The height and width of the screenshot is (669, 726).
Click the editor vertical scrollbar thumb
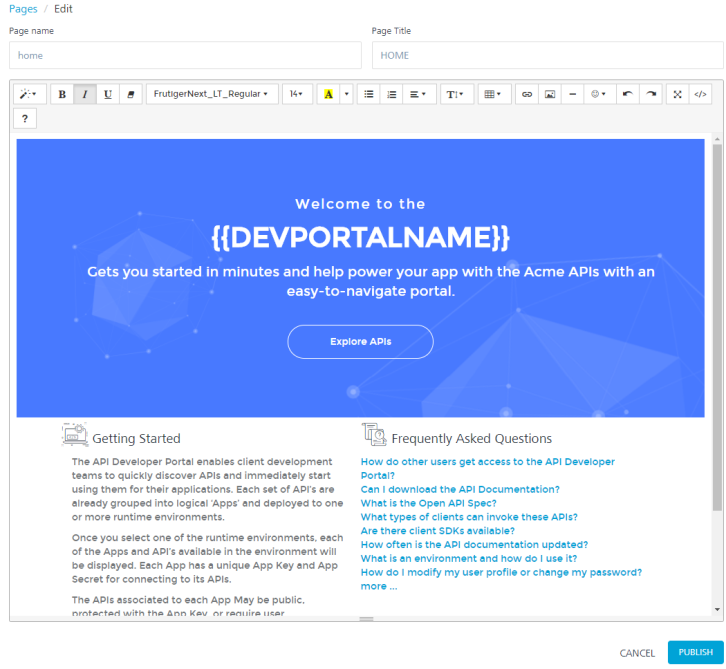pyautogui.click(x=717, y=327)
